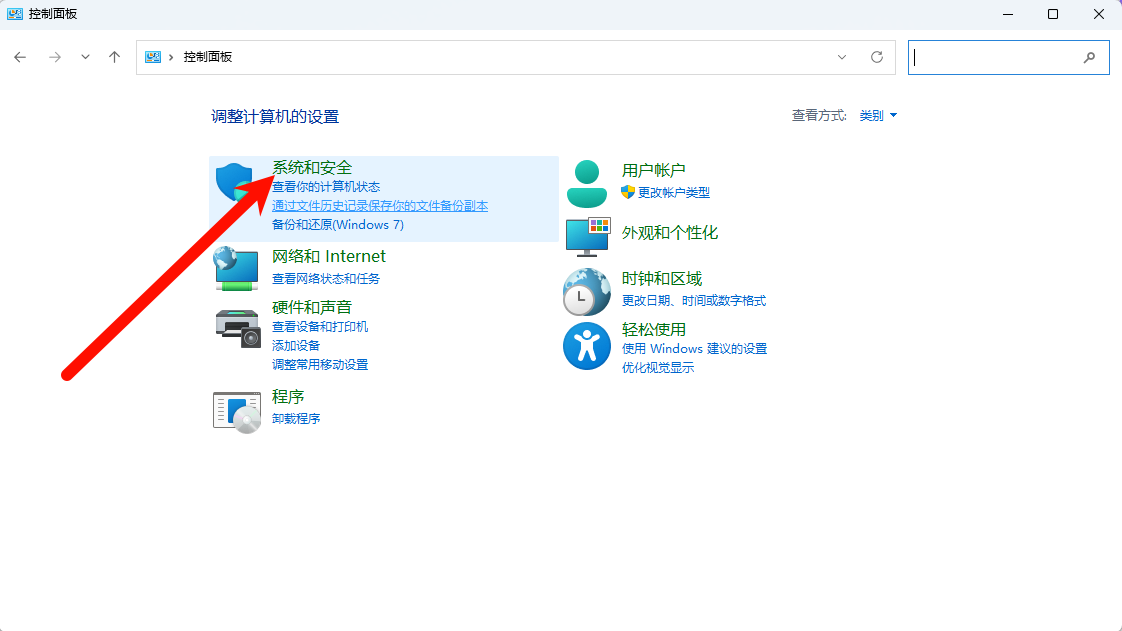This screenshot has width=1122, height=631.
Task: Click the control panel icon in address bar
Action: click(x=152, y=57)
